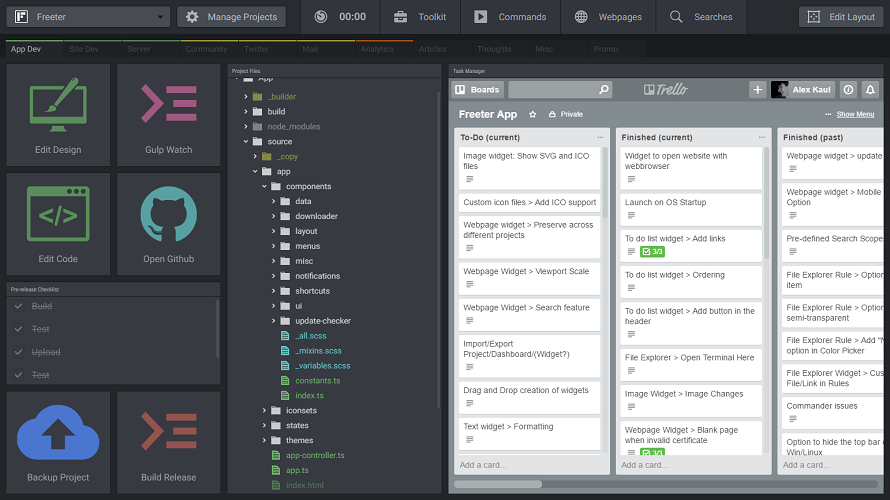The height and width of the screenshot is (500, 890).
Task: Open the Show Menu link in Trello
Action: 855,115
